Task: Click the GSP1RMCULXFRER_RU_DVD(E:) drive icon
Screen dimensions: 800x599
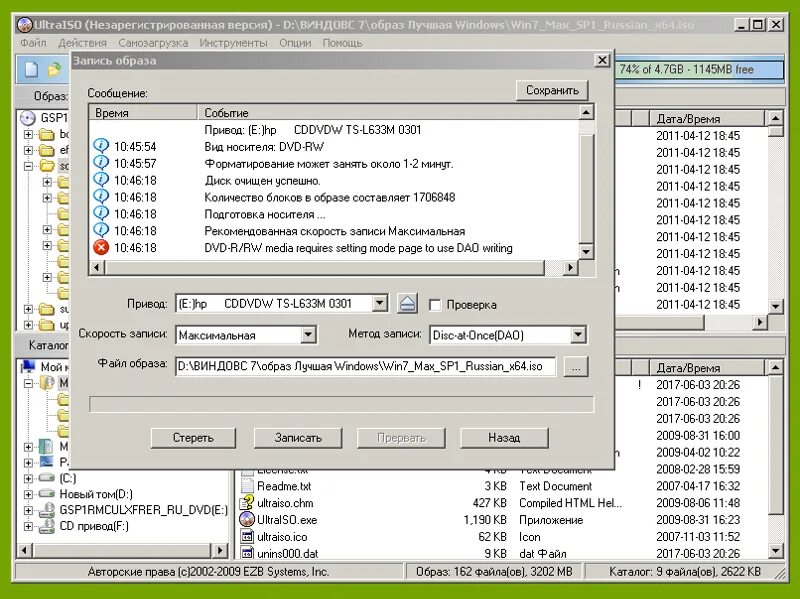Action: (x=46, y=510)
